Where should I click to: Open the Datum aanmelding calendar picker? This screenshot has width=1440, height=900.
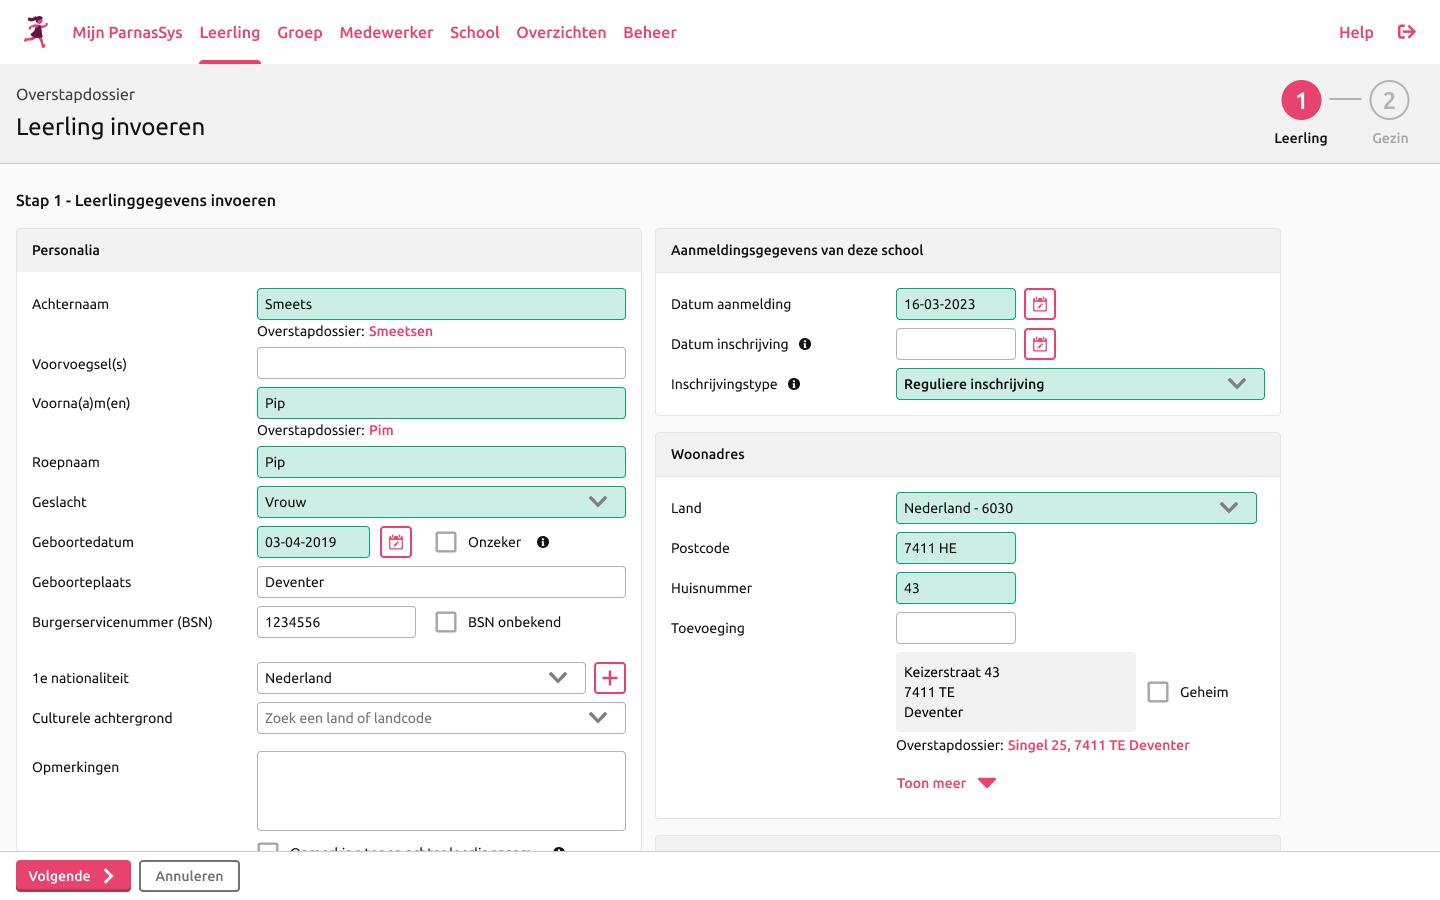click(1040, 304)
